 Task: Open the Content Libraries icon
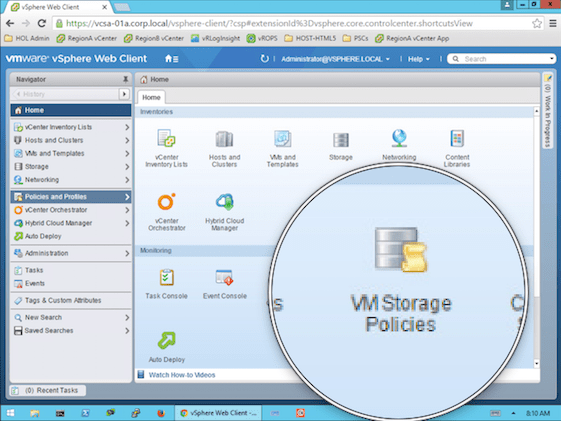(457, 138)
